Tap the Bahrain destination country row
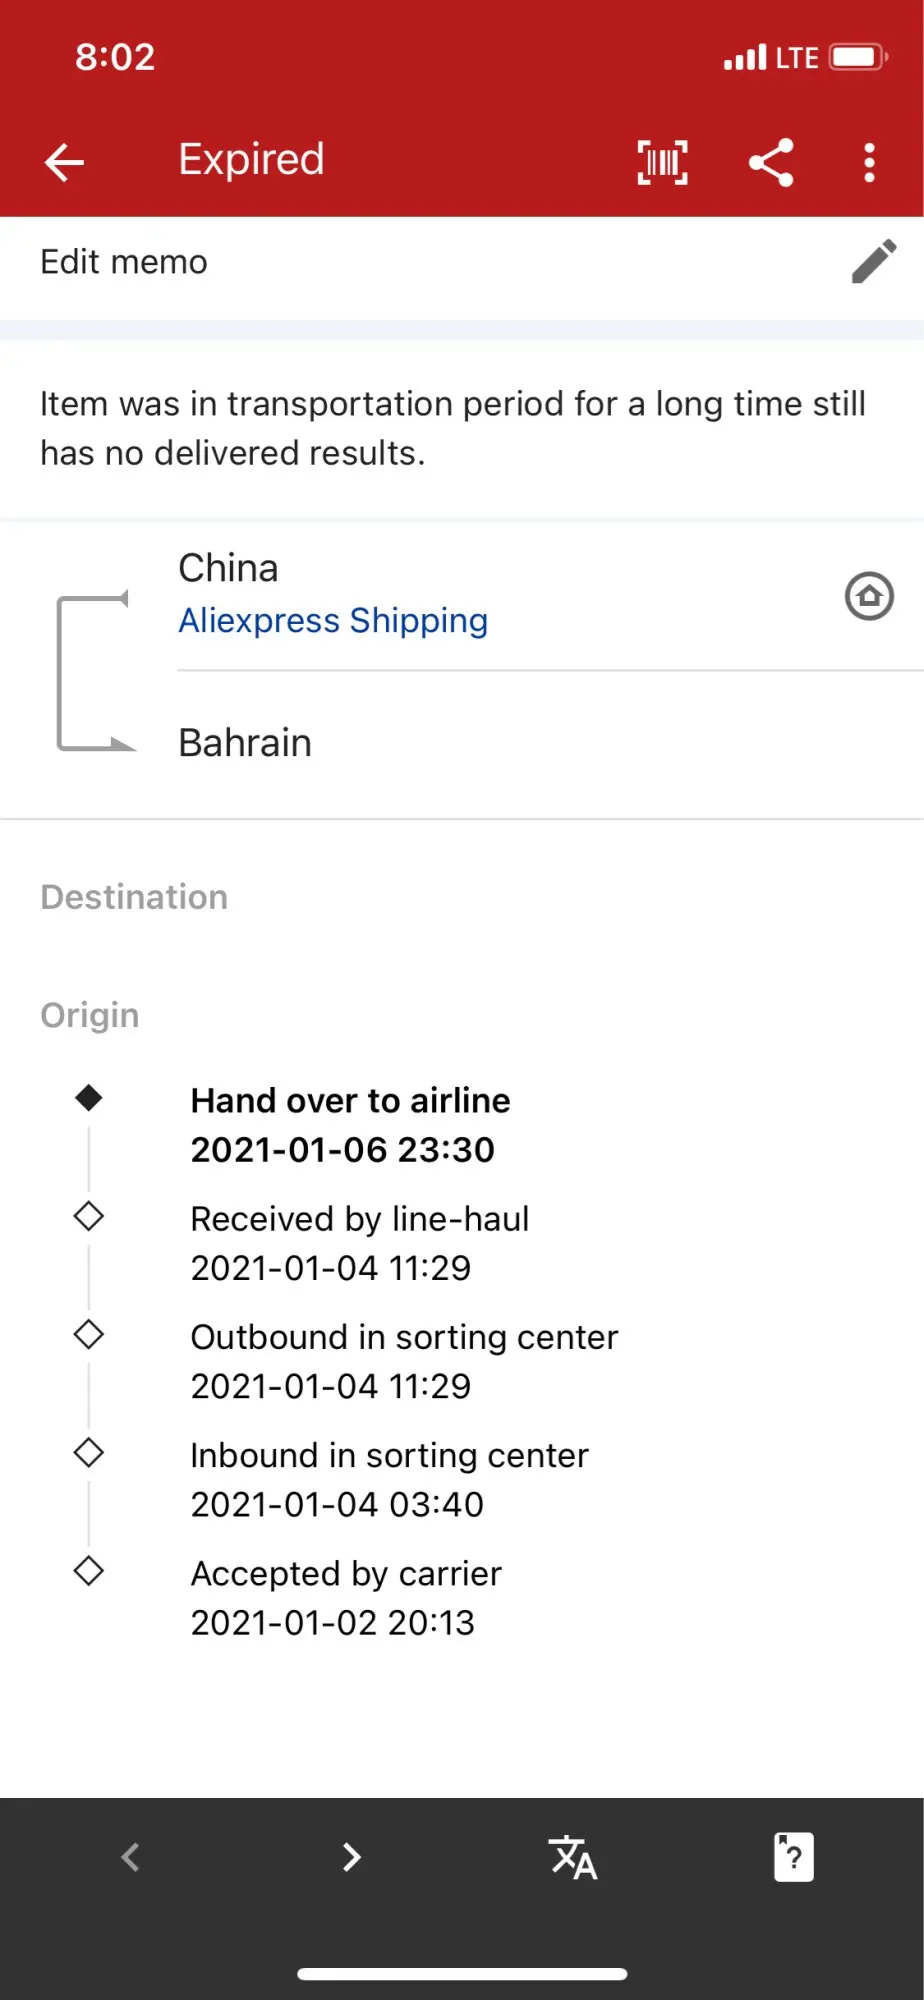The width and height of the screenshot is (924, 2000). pyautogui.click(x=245, y=743)
